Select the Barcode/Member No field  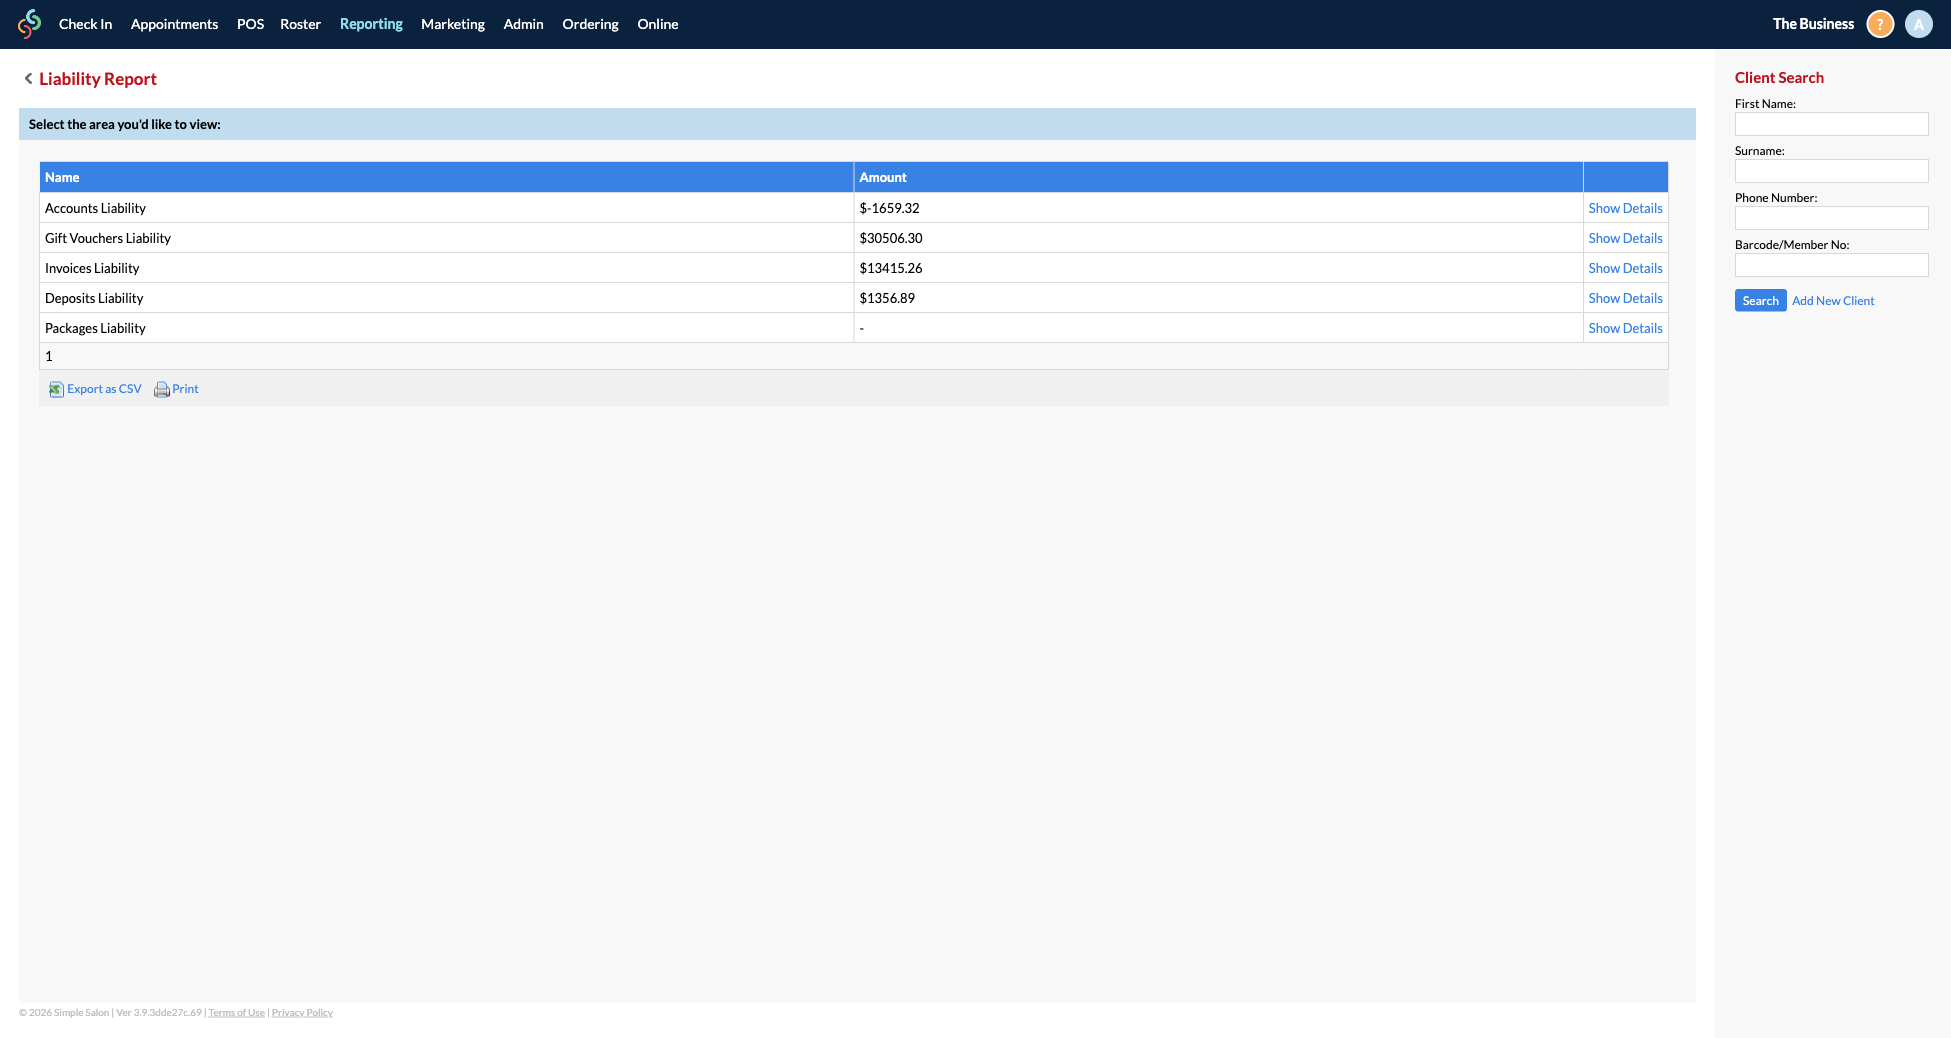(1831, 265)
